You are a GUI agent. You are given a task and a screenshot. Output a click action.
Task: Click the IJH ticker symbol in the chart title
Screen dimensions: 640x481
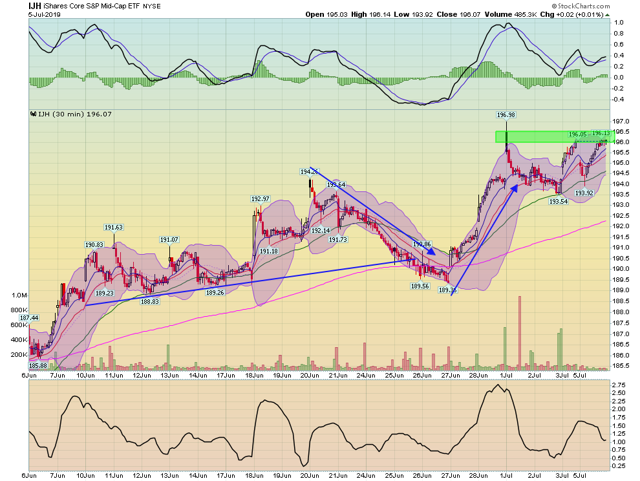34,6
